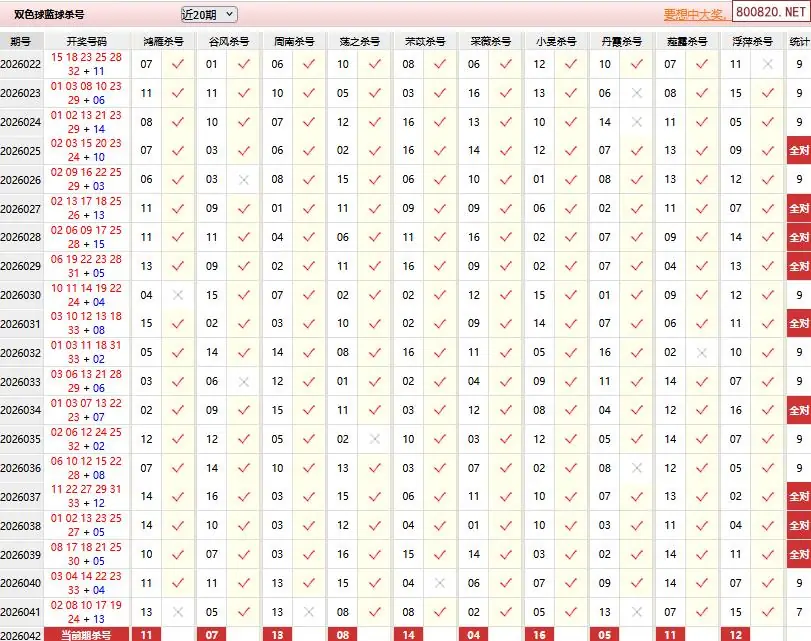Click the check mark in row 2026028 采薇 column
811x641 pixels.
tap(505, 238)
